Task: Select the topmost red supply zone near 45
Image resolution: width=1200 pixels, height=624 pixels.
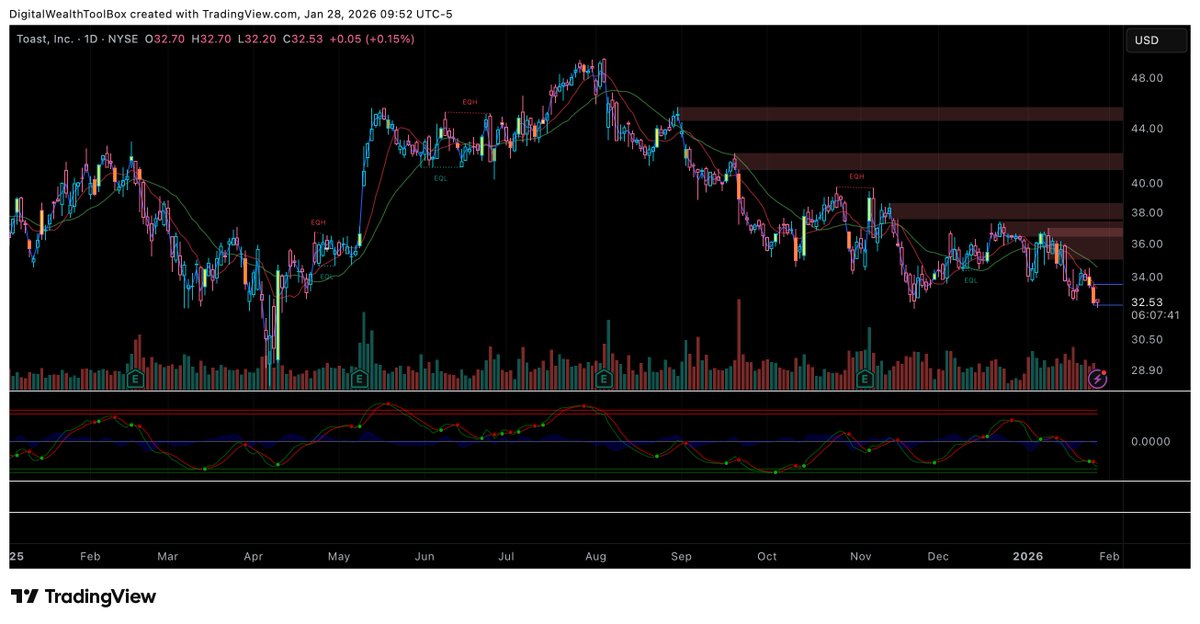Action: coord(900,114)
